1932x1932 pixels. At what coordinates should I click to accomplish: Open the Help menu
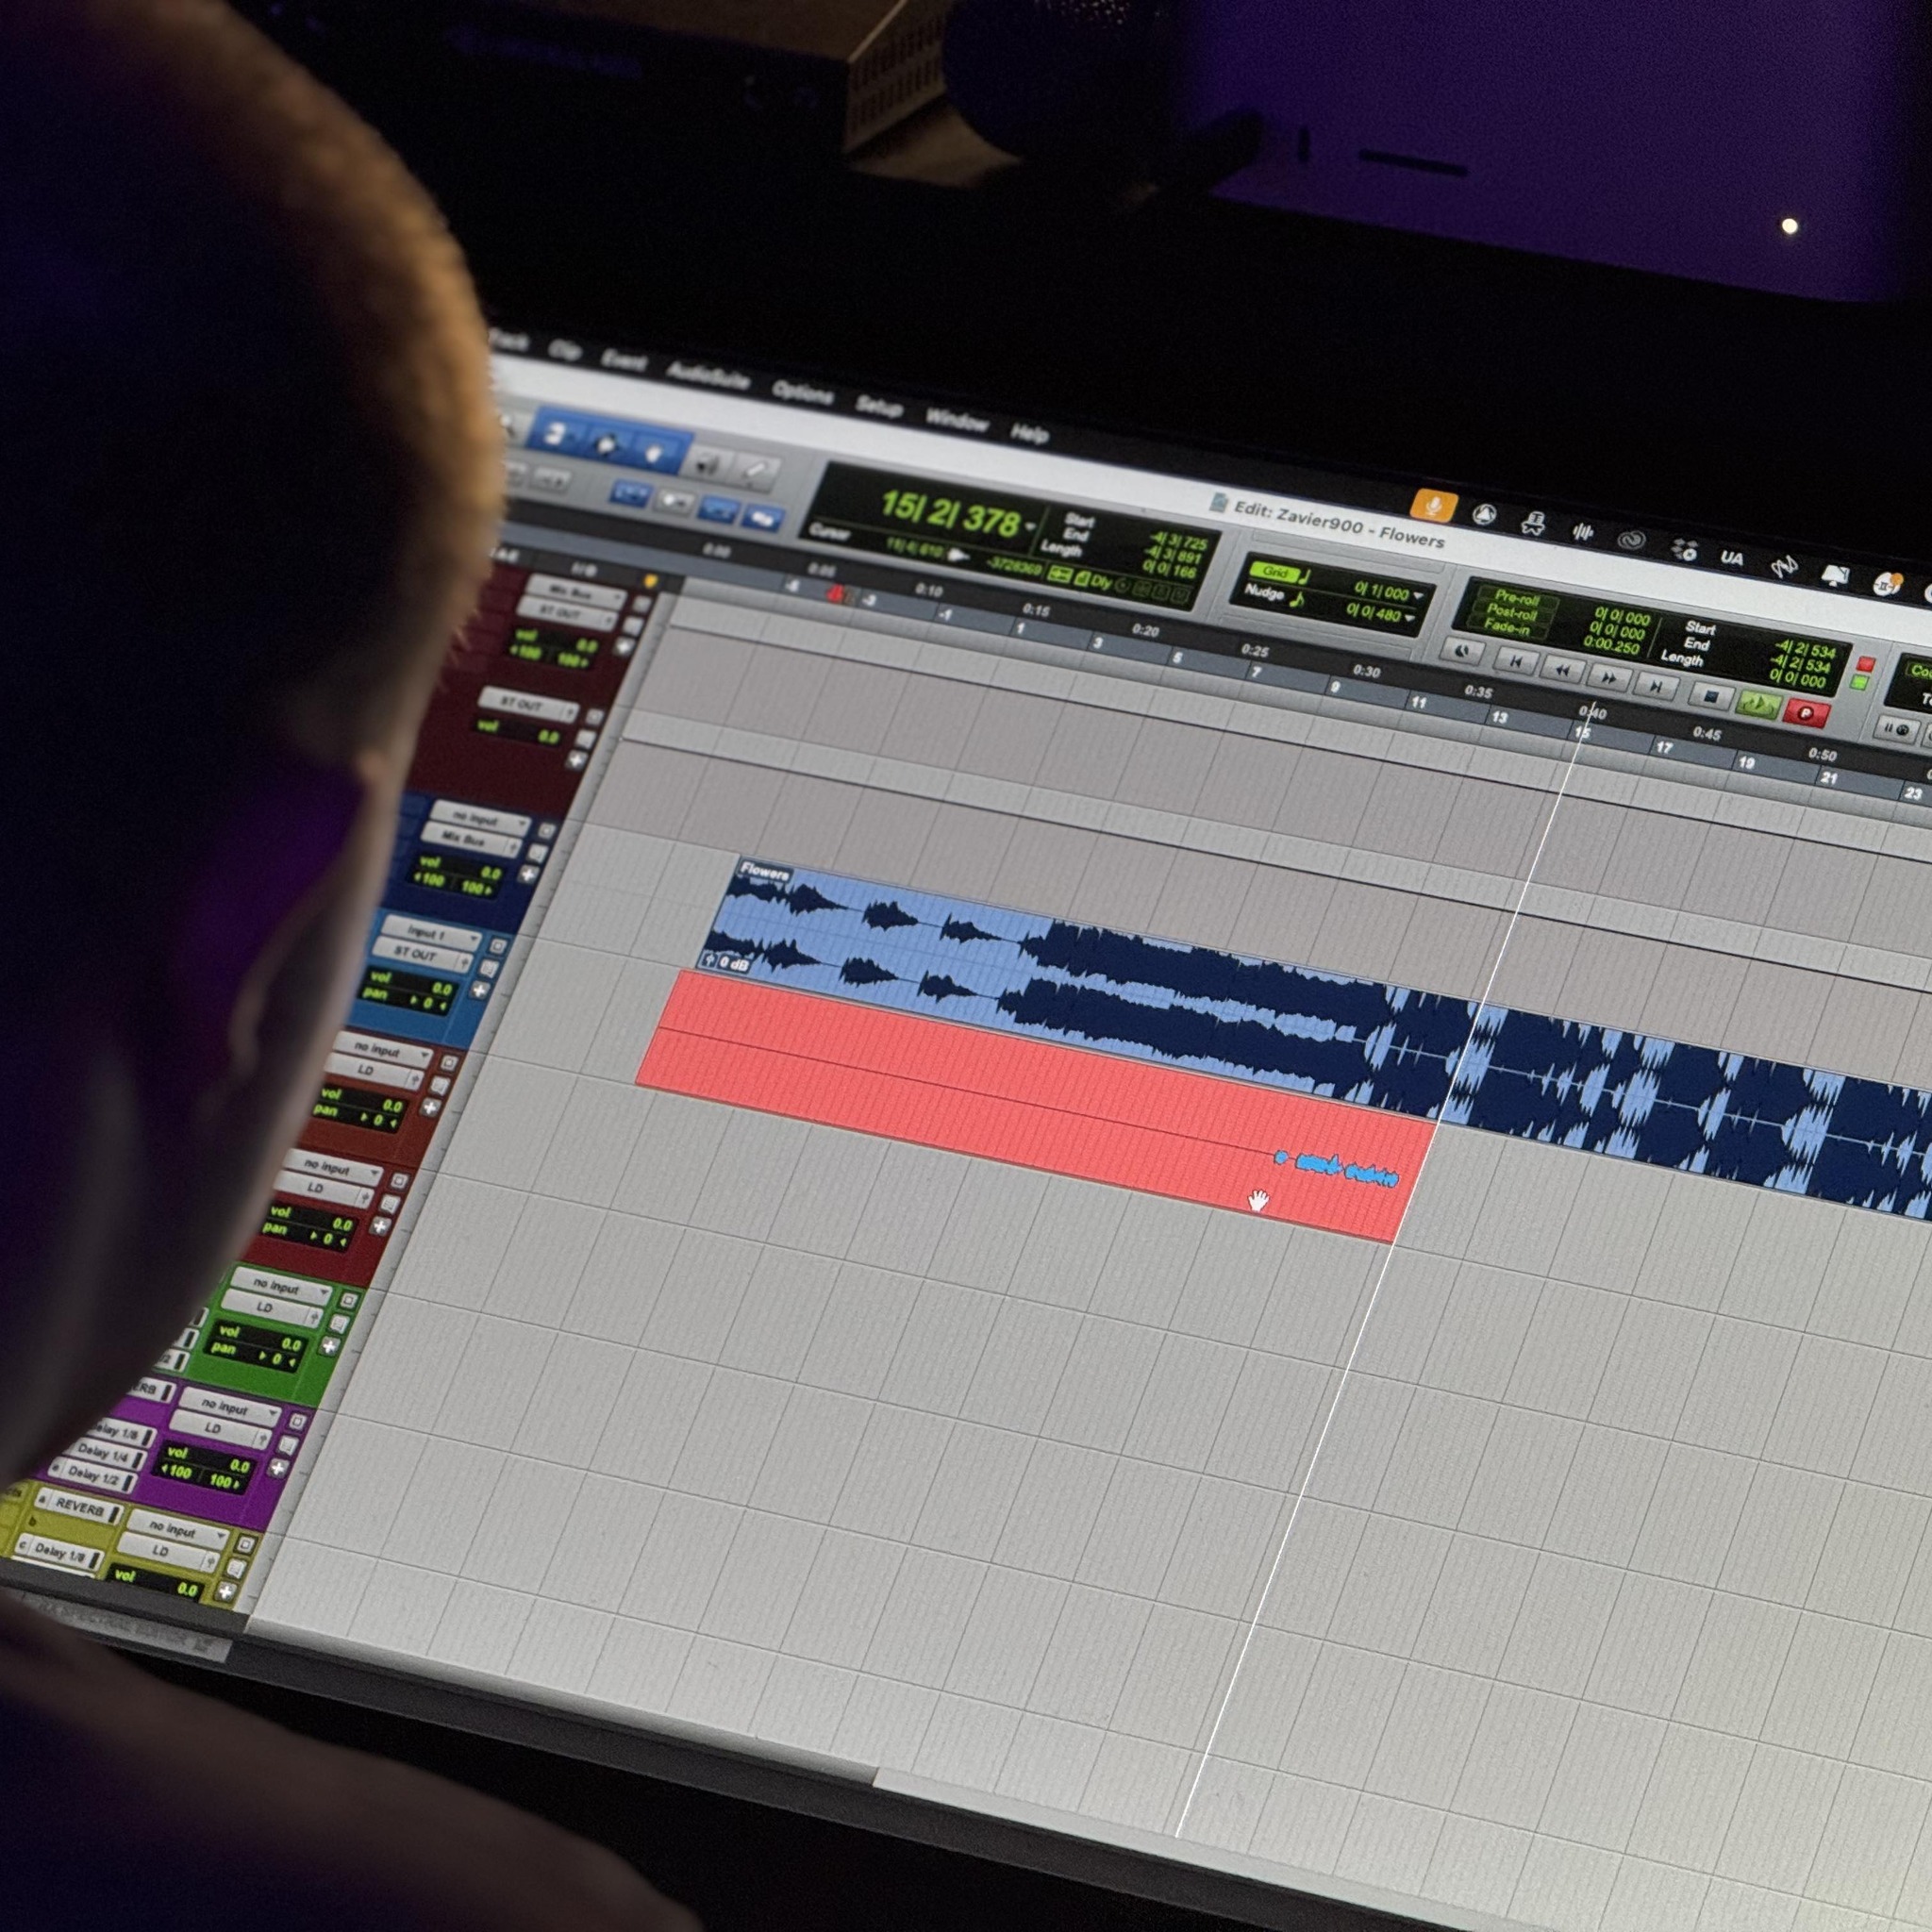[x=1030, y=433]
